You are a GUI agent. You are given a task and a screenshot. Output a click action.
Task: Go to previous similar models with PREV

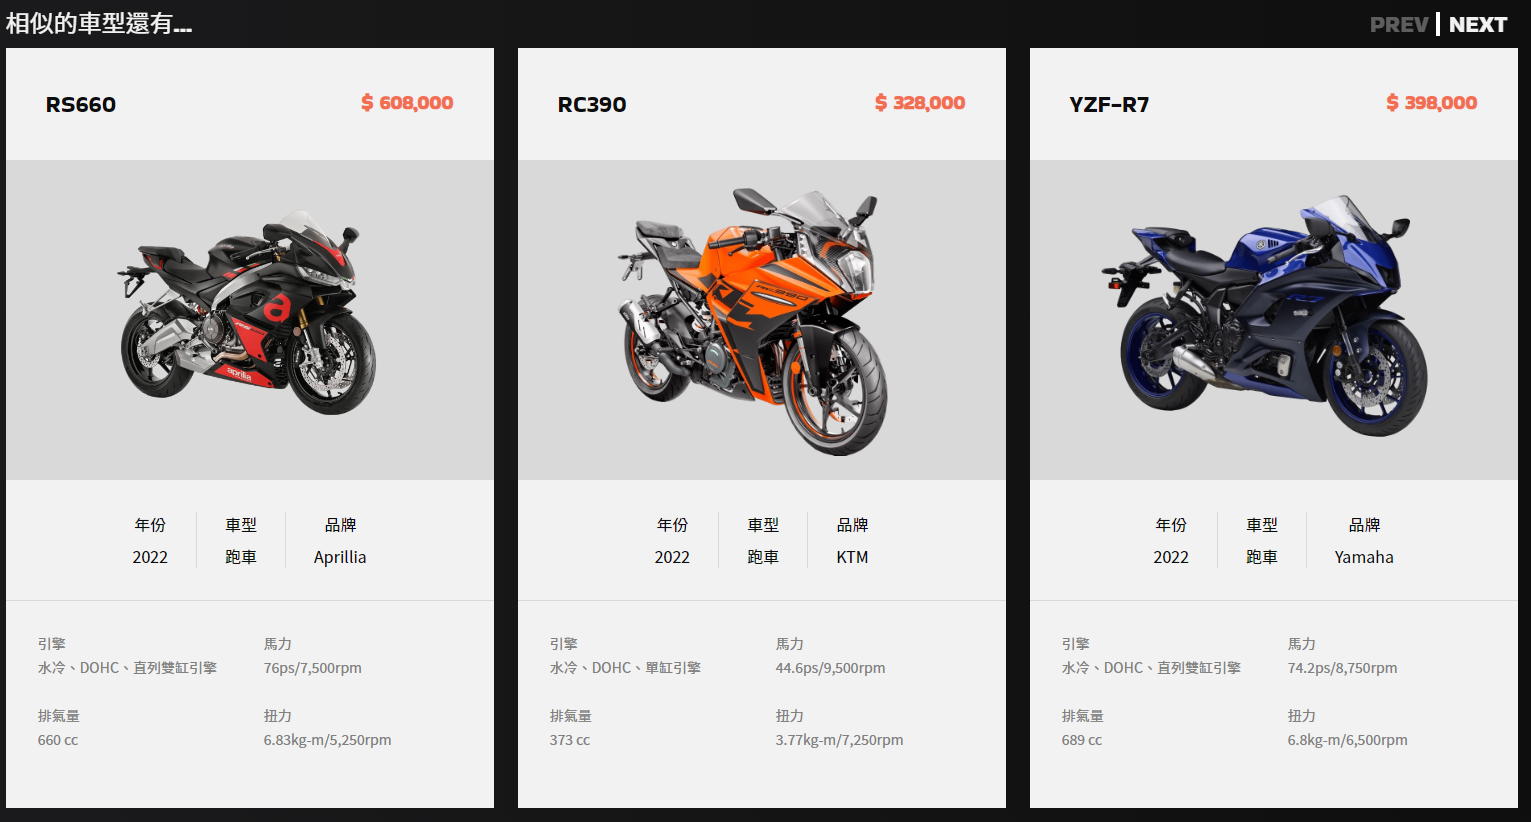pos(1398,25)
